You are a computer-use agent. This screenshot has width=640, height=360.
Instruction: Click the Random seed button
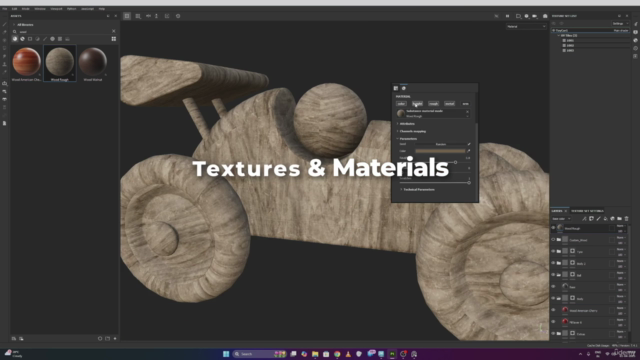[x=440, y=144]
